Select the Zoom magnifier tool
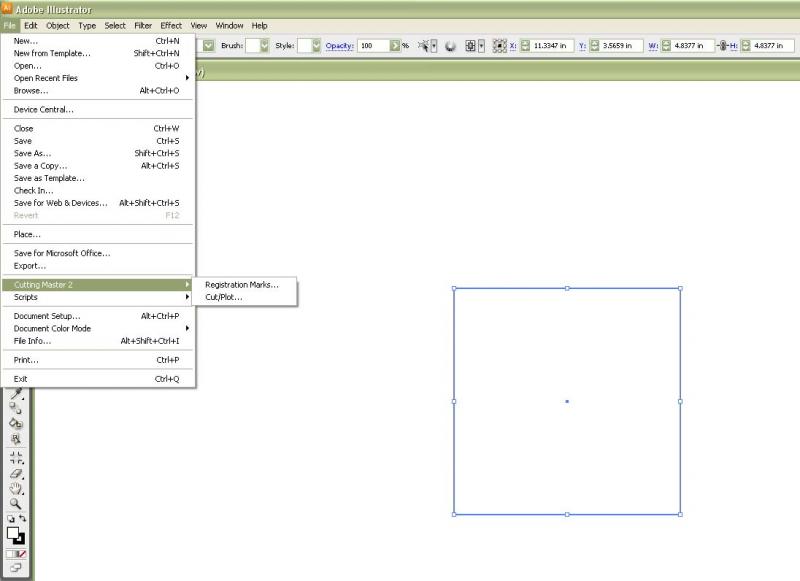 click(x=16, y=504)
